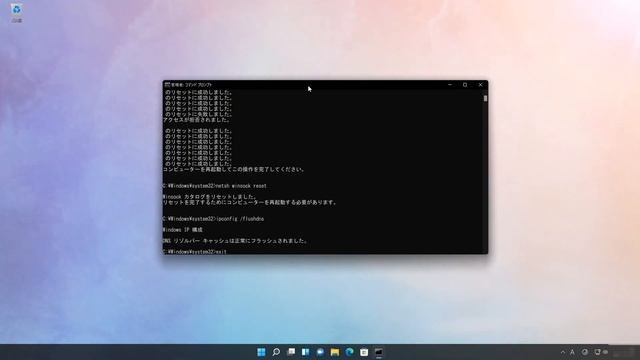Viewport: 640px width, 360px height.
Task: Open Command Prompt title bar system icon
Action: tap(167, 84)
